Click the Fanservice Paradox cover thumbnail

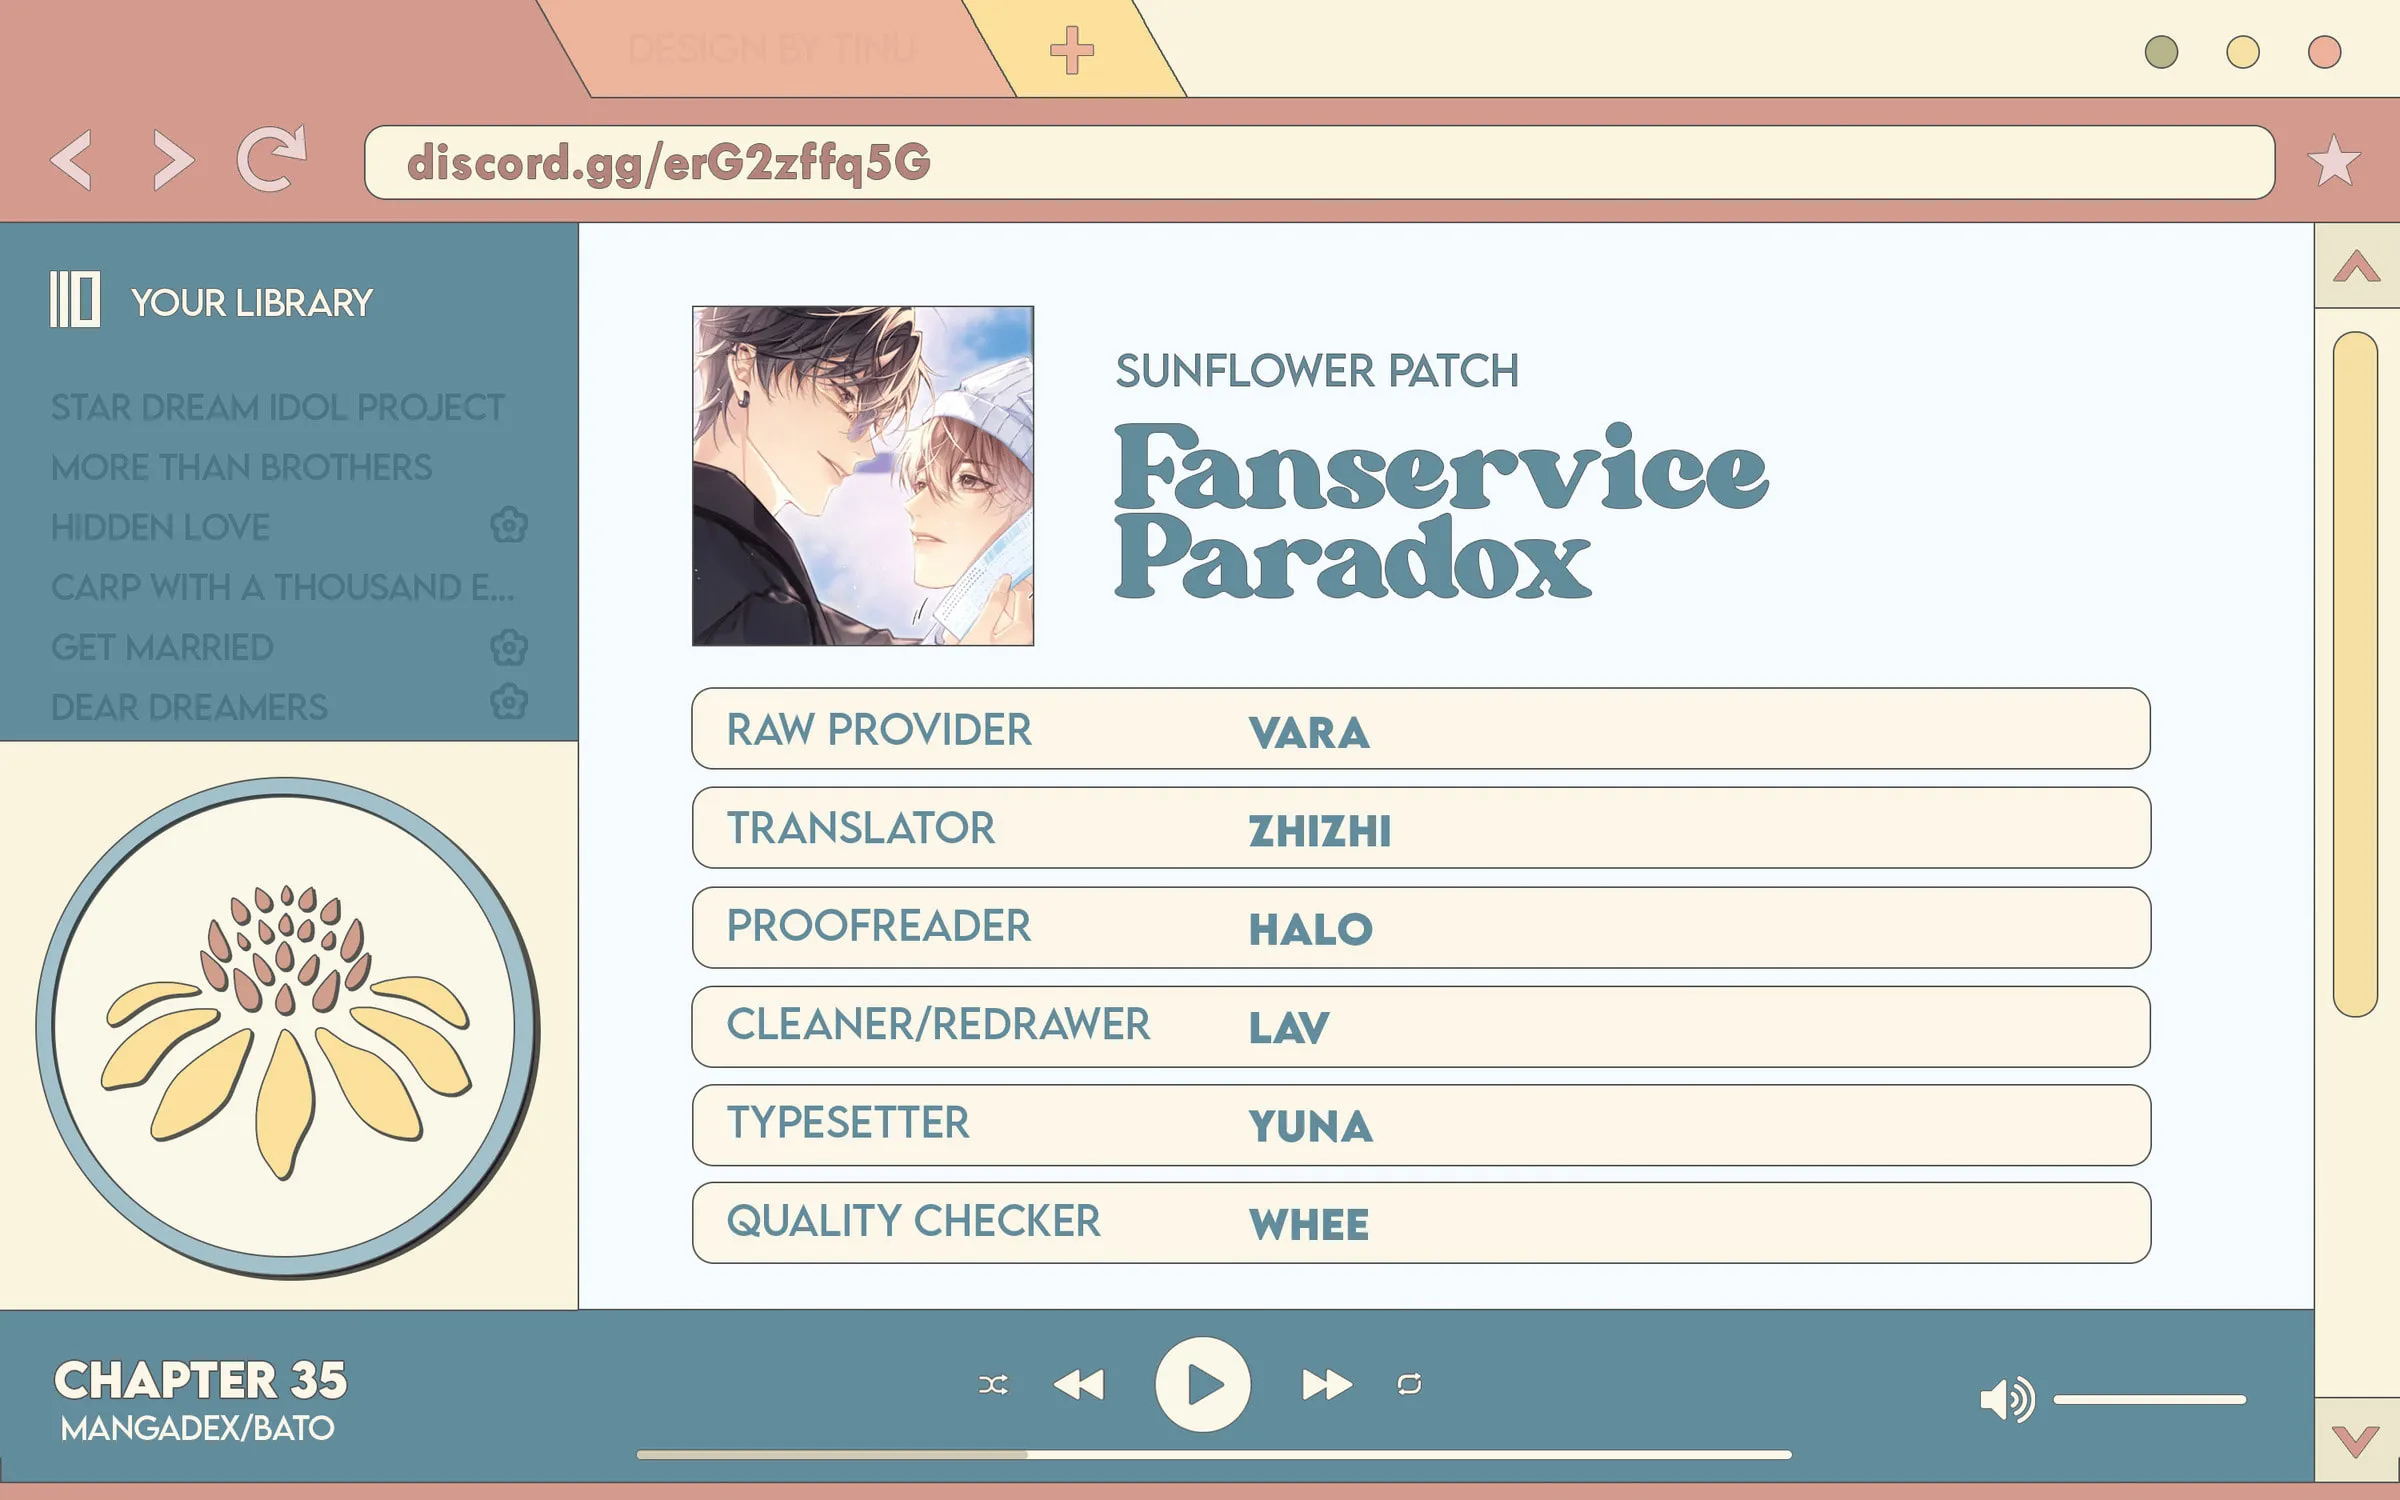(863, 476)
